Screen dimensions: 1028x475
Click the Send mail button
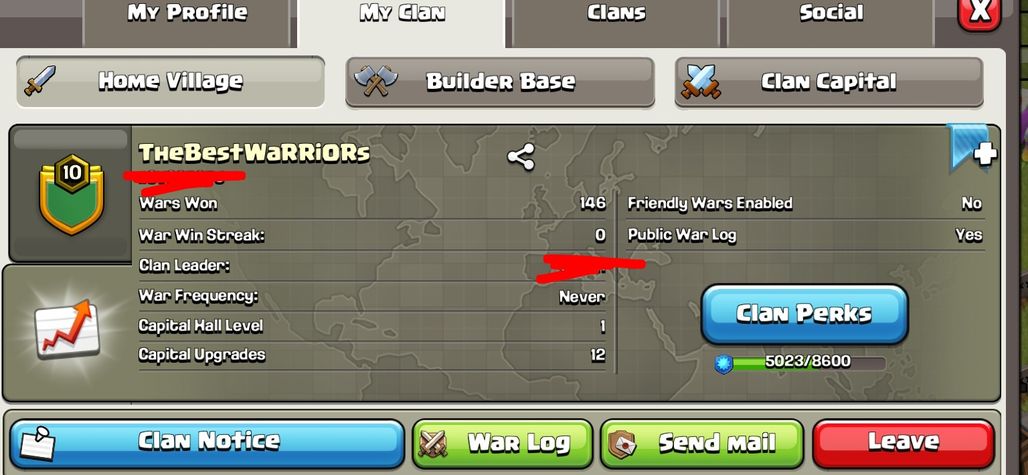tap(702, 444)
